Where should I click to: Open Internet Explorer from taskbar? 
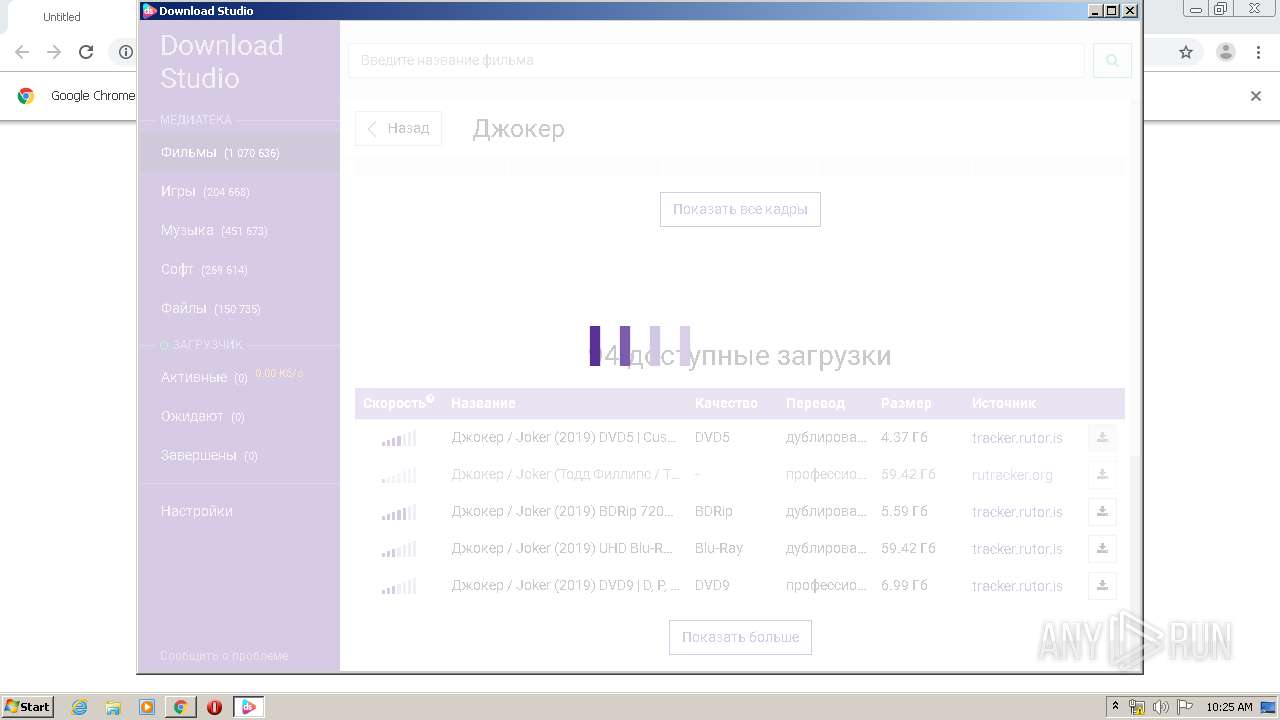tap(79, 707)
